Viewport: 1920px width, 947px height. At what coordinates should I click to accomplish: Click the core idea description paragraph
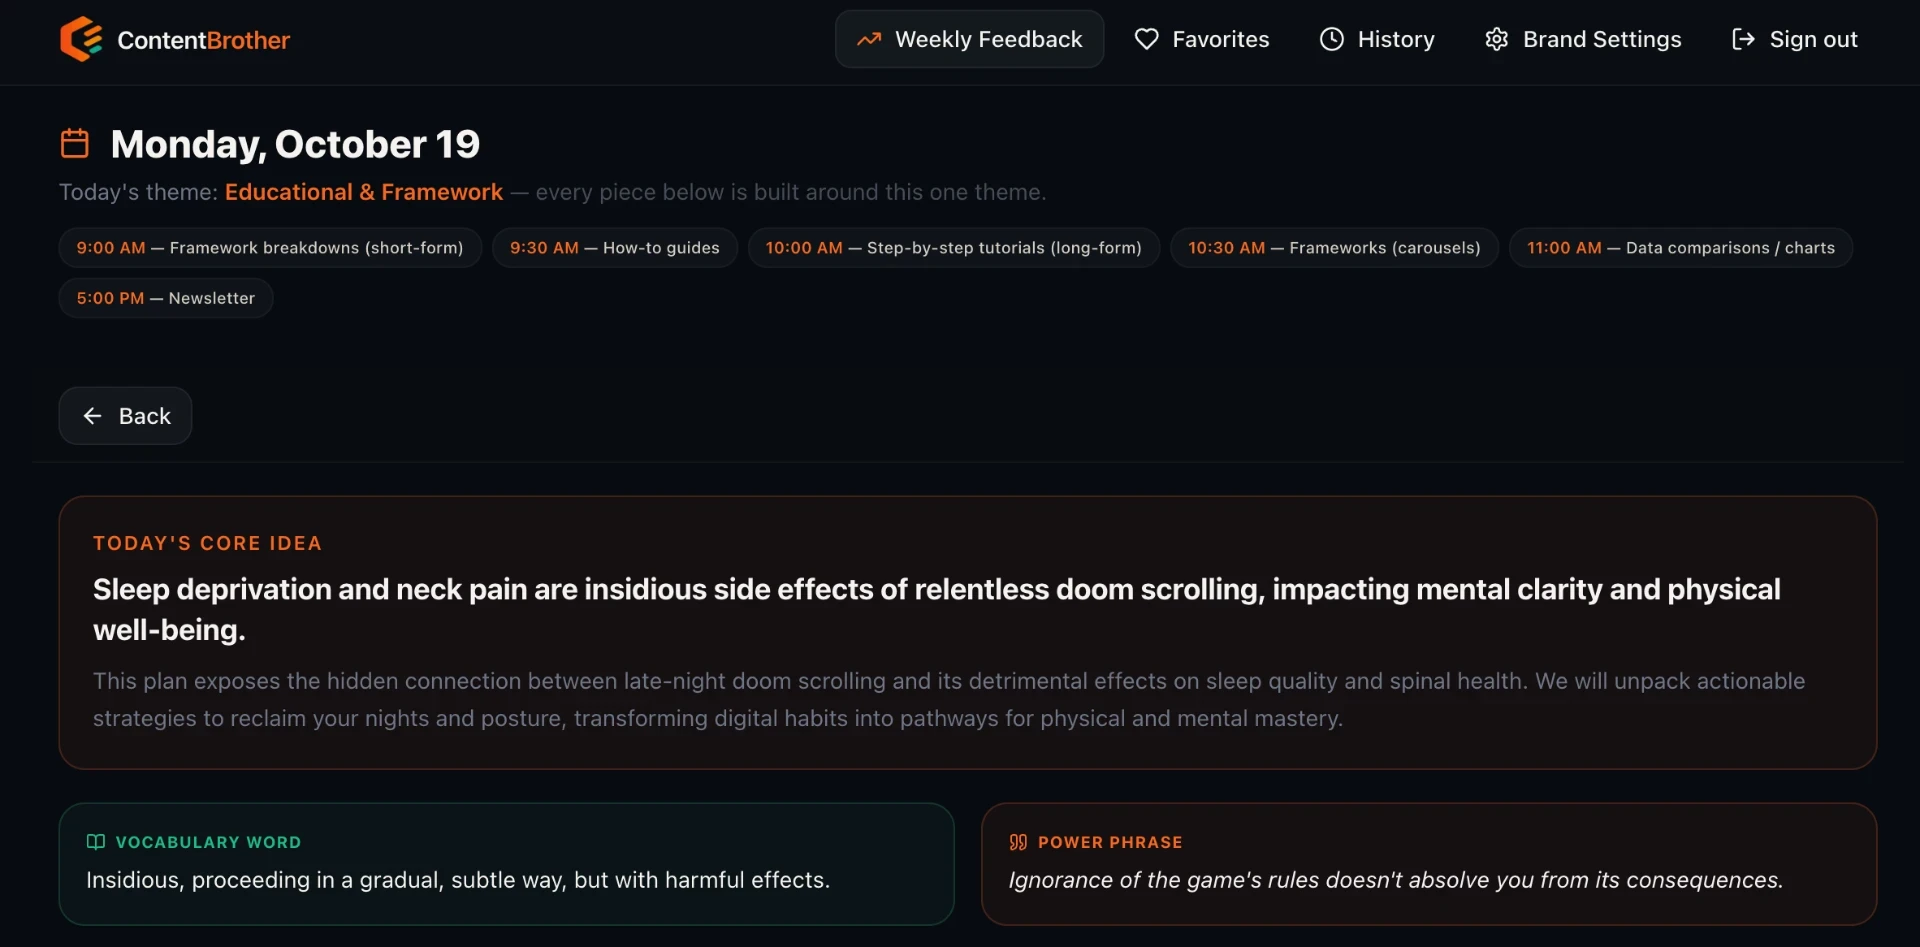coord(949,699)
